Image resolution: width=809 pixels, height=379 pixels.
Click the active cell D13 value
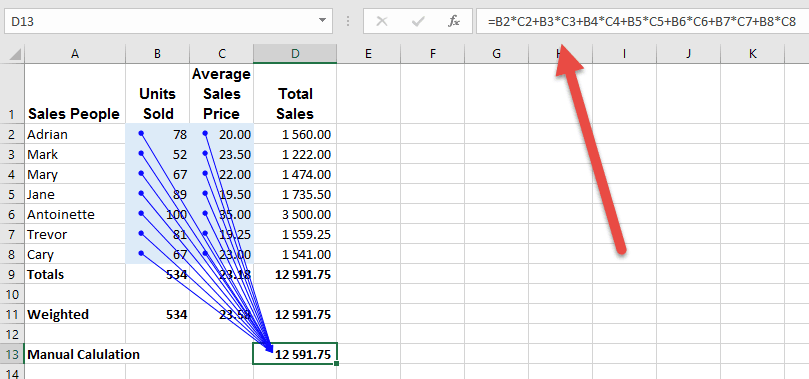pos(295,354)
